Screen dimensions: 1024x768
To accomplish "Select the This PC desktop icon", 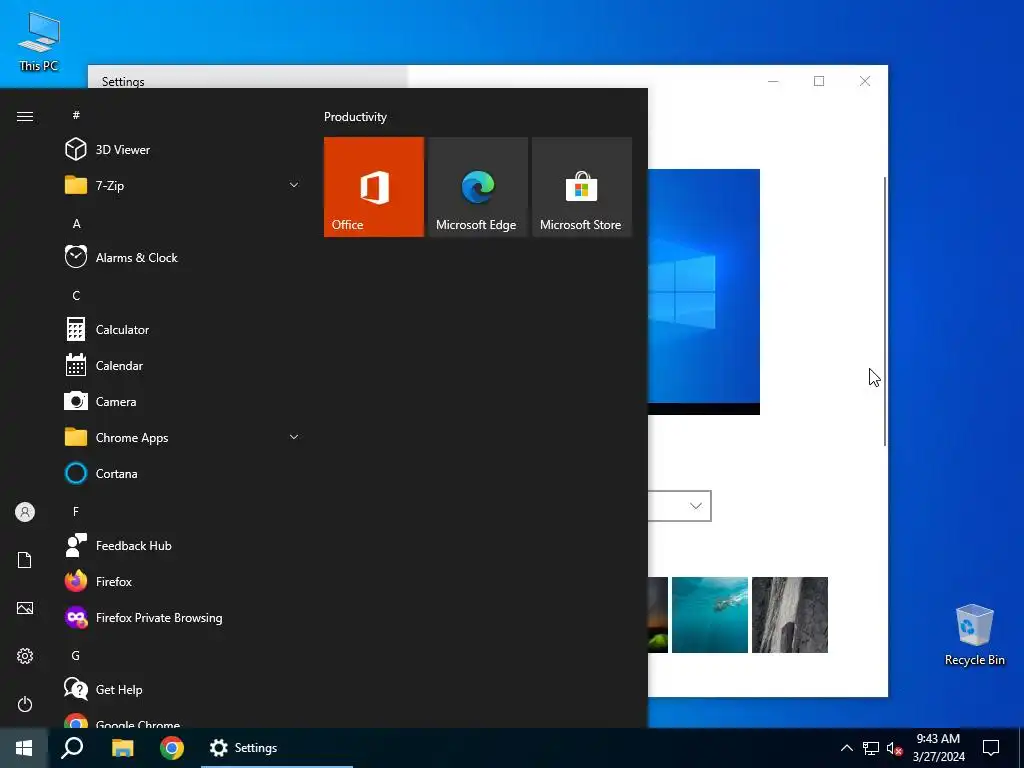I will pyautogui.click(x=39, y=42).
